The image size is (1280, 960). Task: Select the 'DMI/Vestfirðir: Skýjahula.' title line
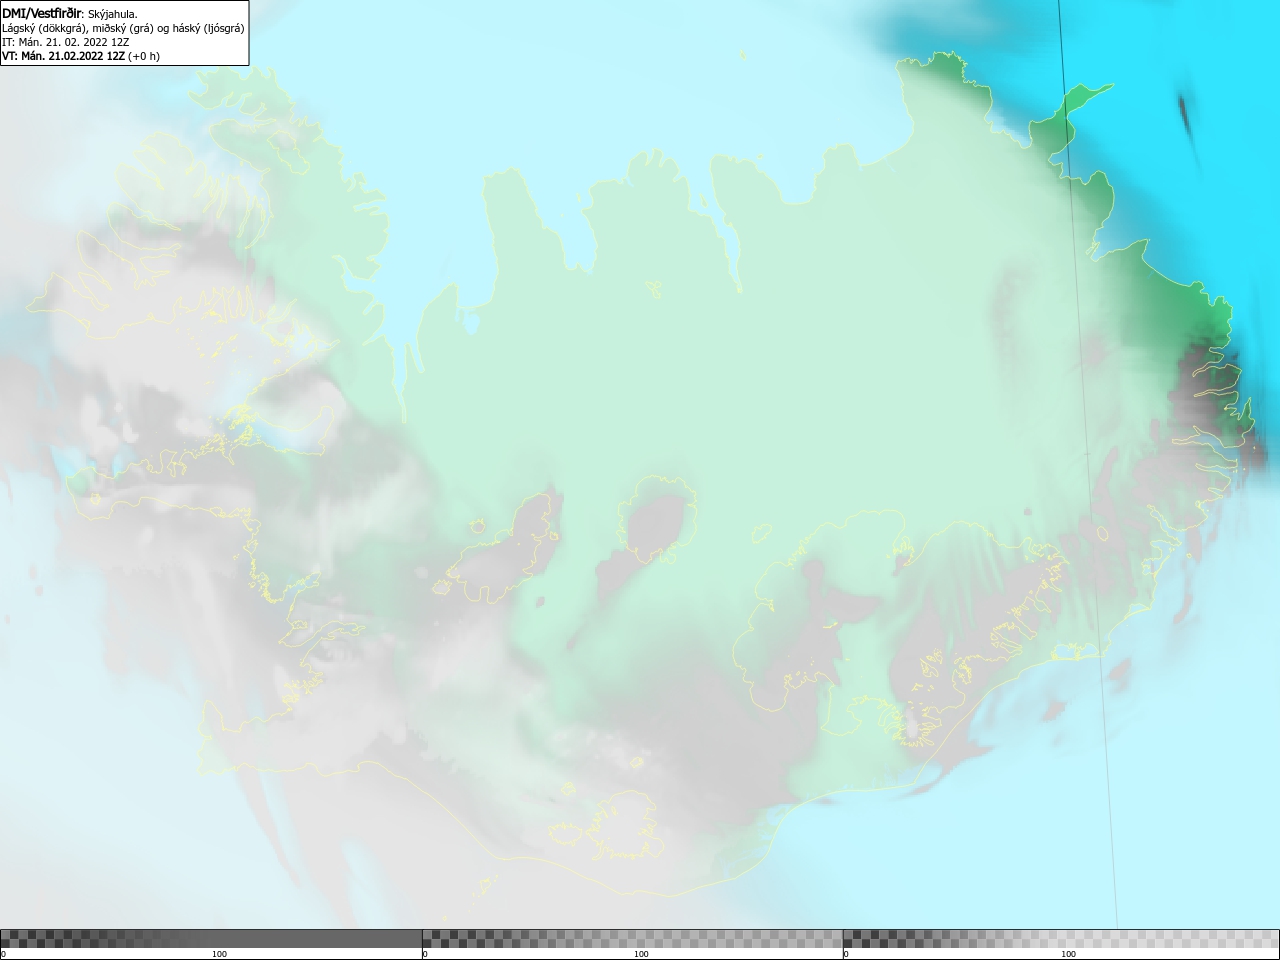(x=70, y=14)
